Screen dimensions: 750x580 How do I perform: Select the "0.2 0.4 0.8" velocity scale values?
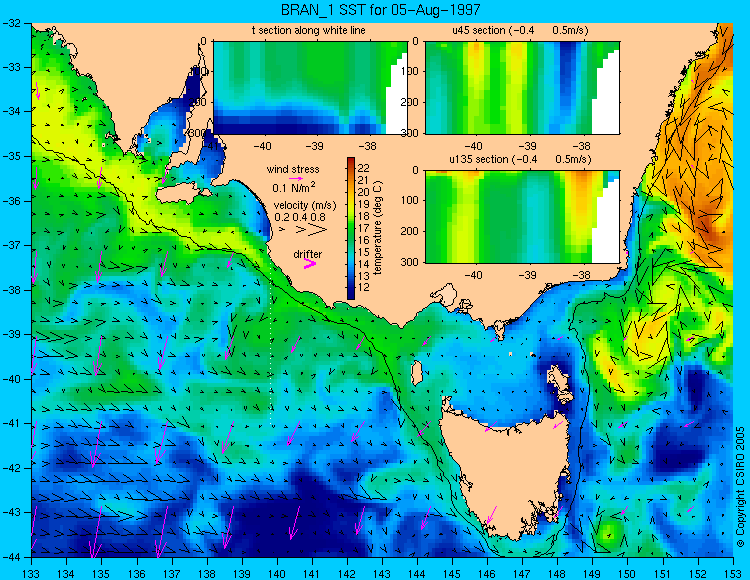[x=300, y=217]
